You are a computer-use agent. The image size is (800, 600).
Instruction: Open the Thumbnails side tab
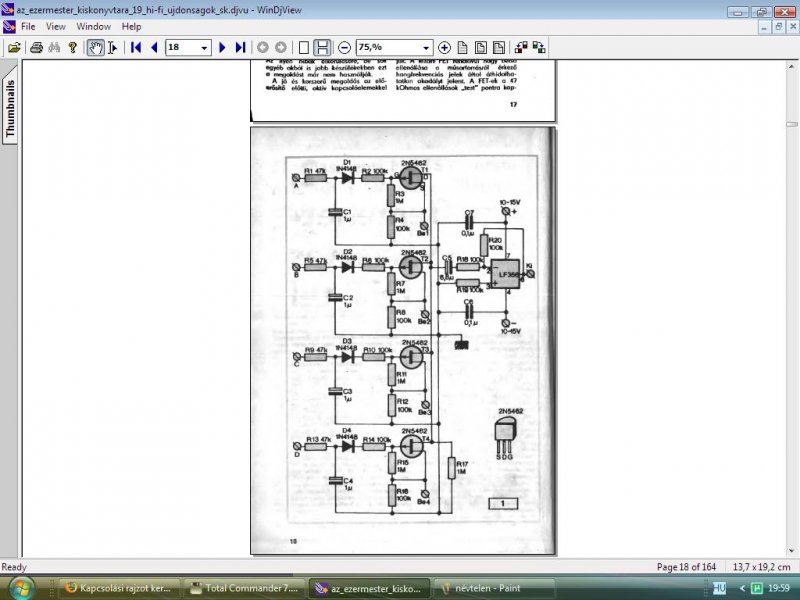(10, 106)
